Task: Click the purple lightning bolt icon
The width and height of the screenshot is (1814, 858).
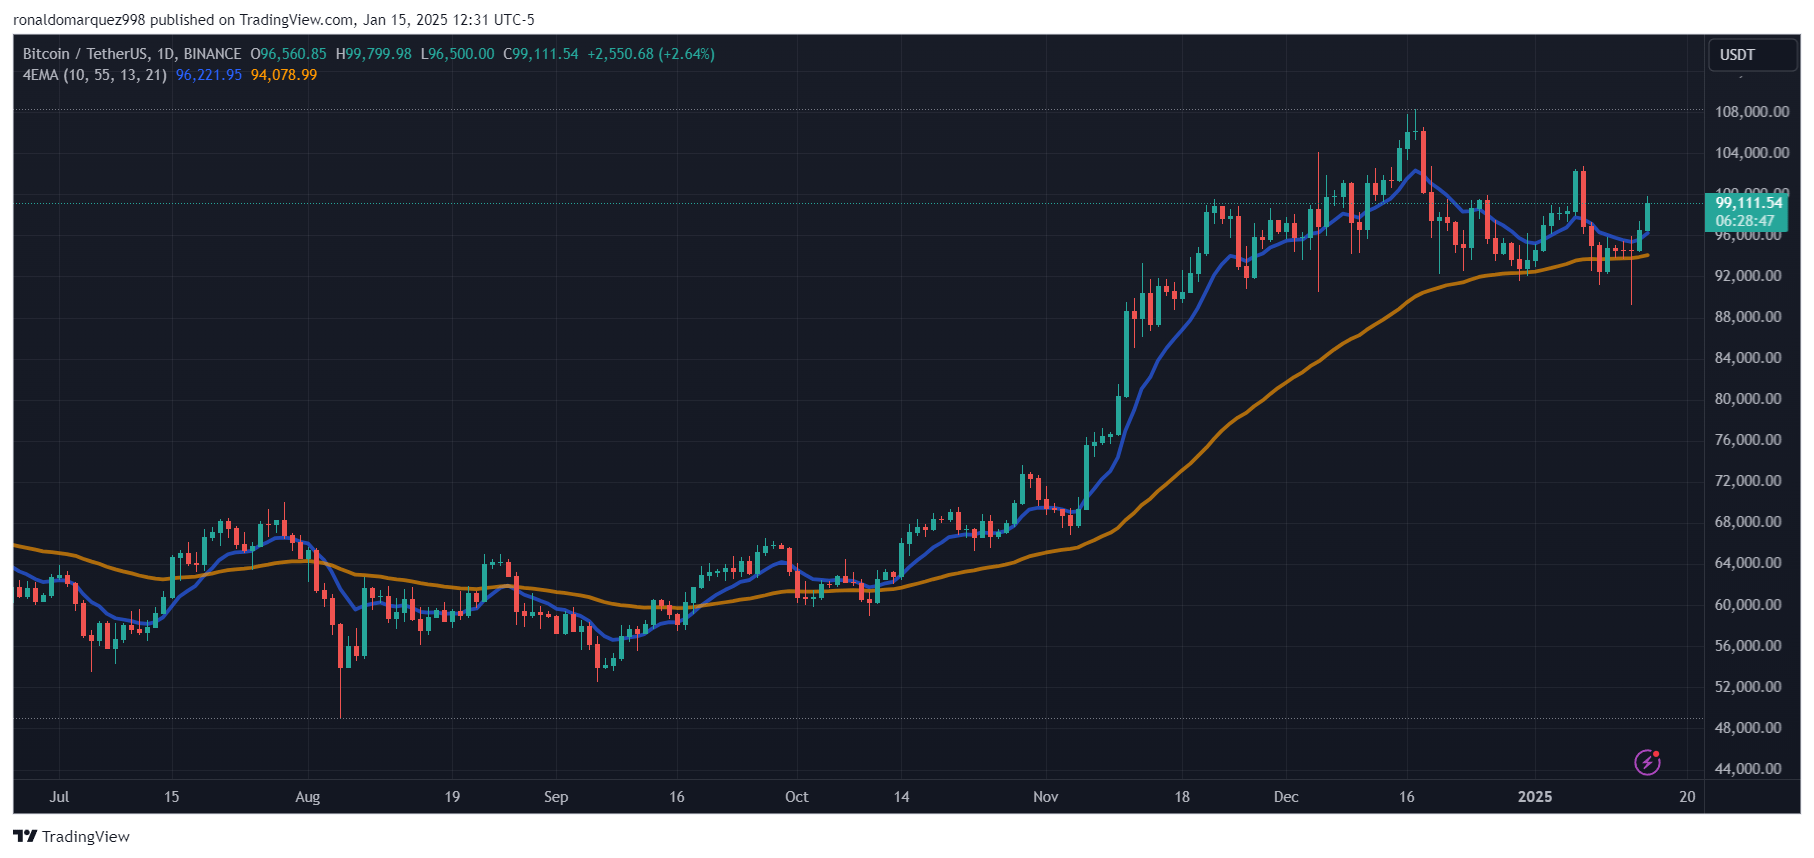Action: (1647, 763)
